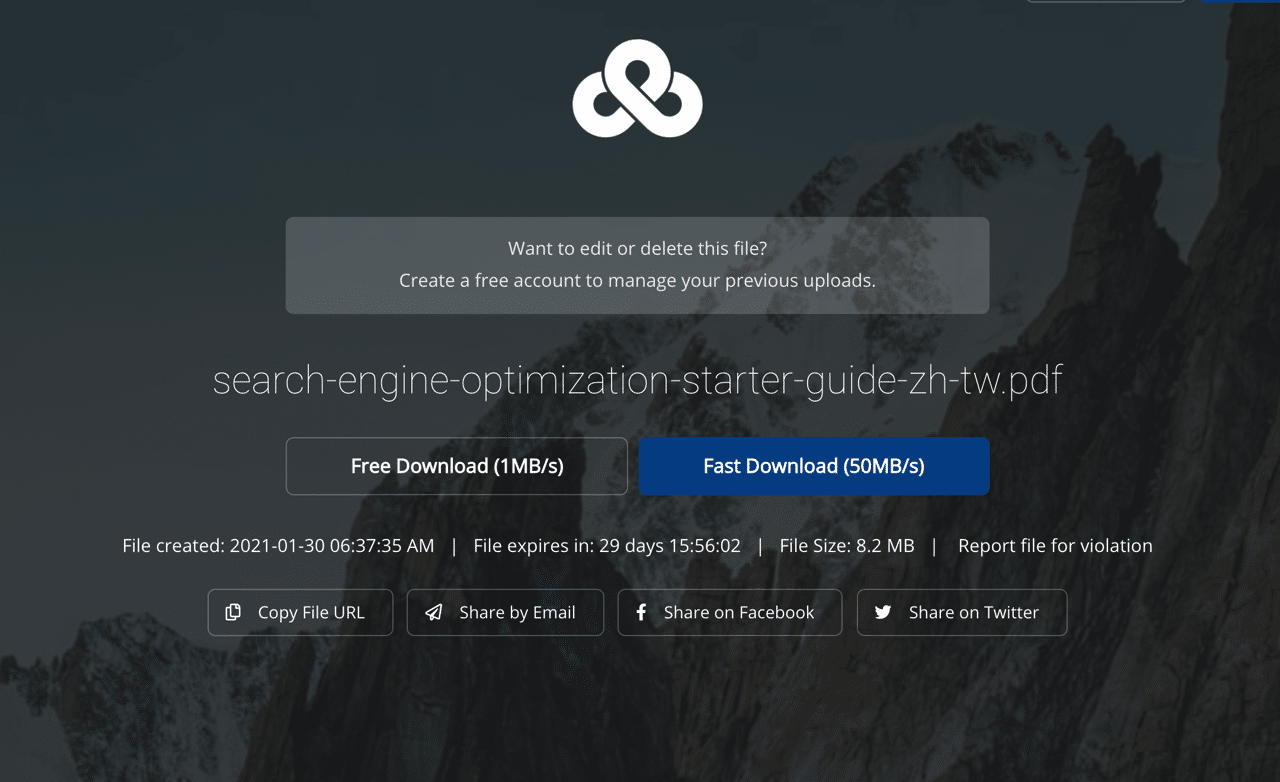Share the file by Email
This screenshot has height=782, width=1280.
pyautogui.click(x=505, y=611)
